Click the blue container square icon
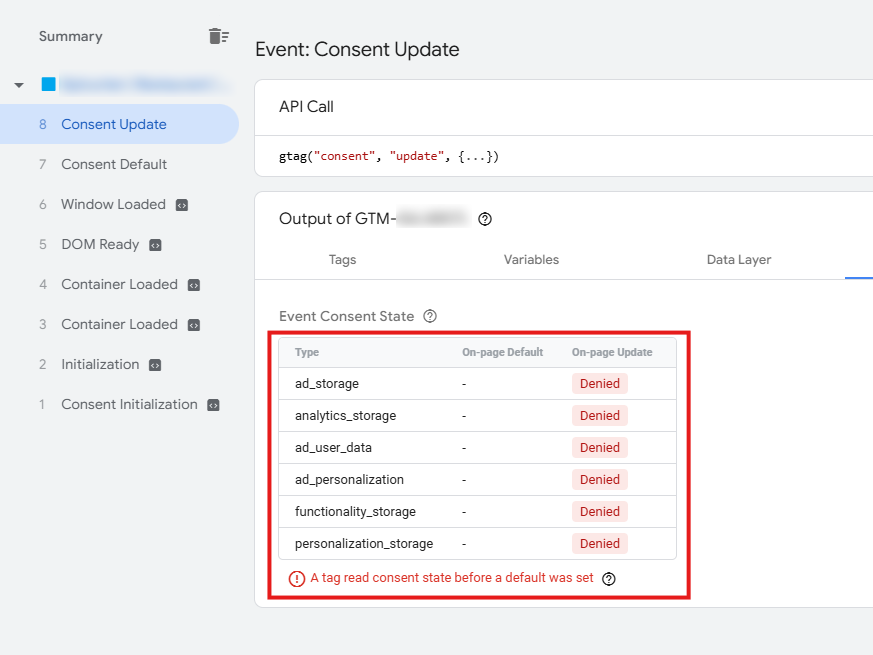This screenshot has height=655, width=873. [48, 85]
